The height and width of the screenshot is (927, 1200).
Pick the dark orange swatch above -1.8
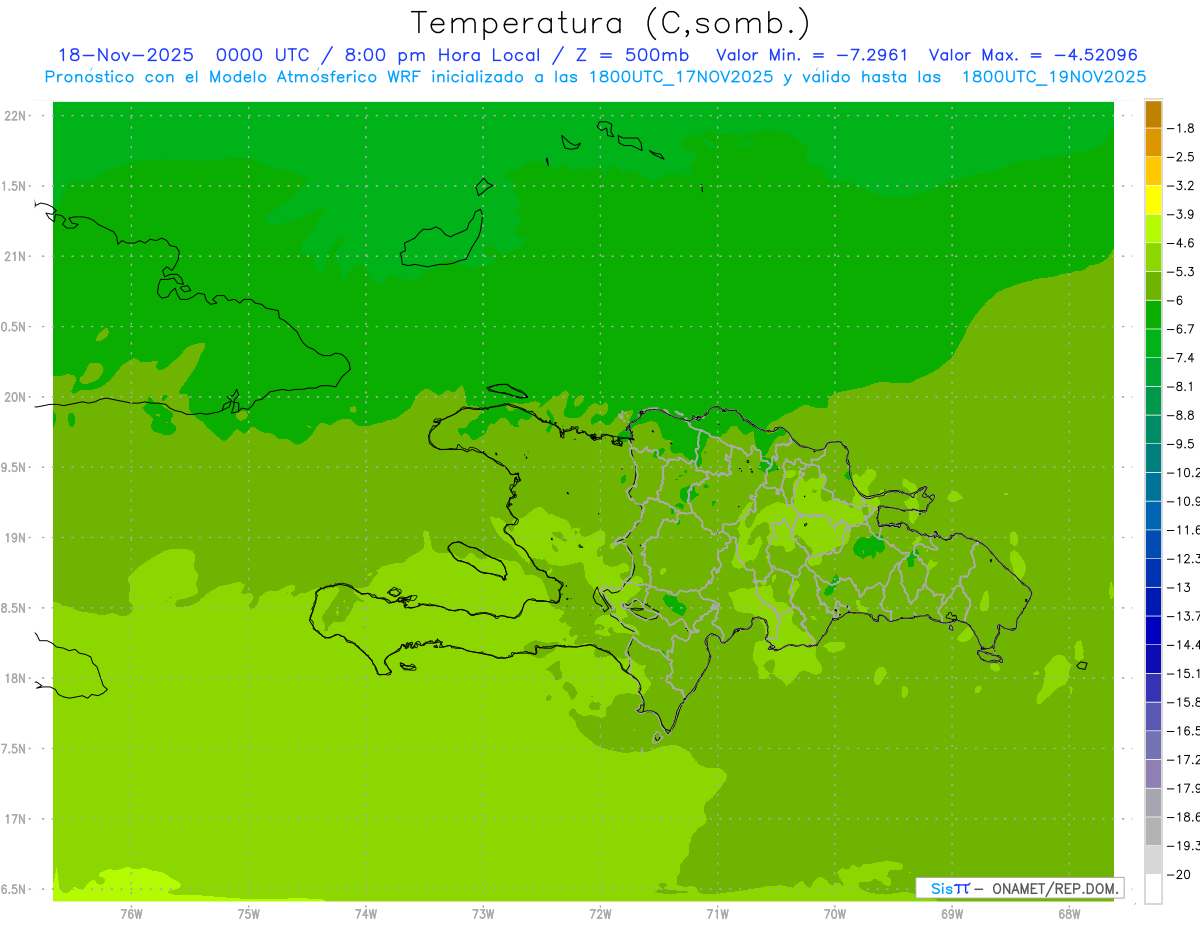pyautogui.click(x=1153, y=115)
